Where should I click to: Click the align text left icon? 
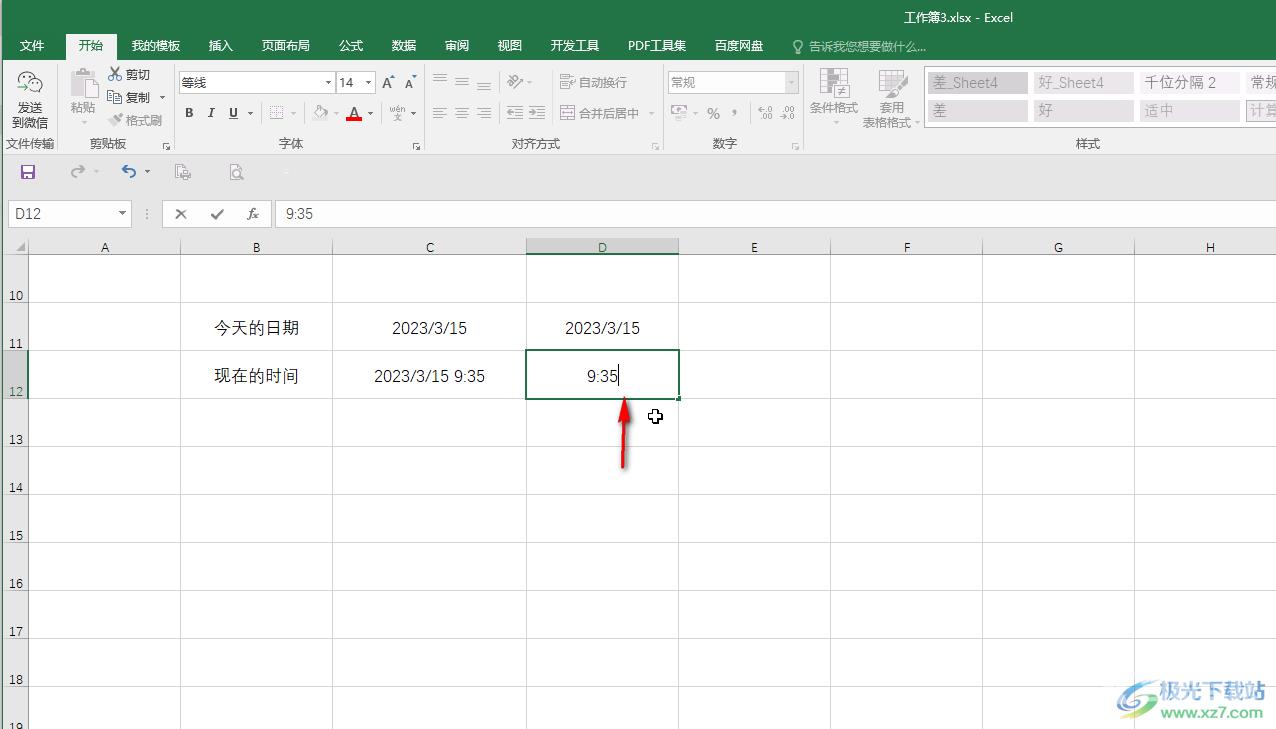440,113
